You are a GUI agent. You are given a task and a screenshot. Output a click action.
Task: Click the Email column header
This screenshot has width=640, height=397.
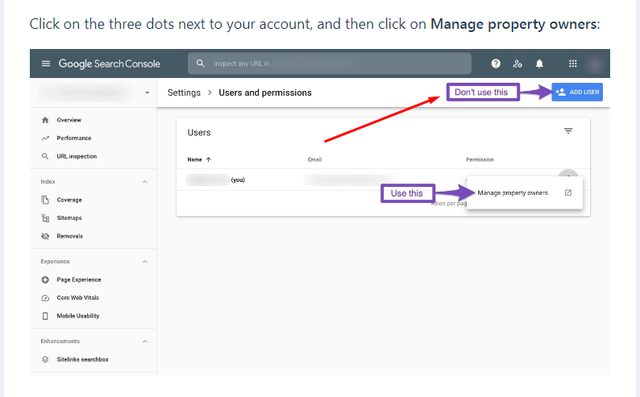(x=315, y=160)
